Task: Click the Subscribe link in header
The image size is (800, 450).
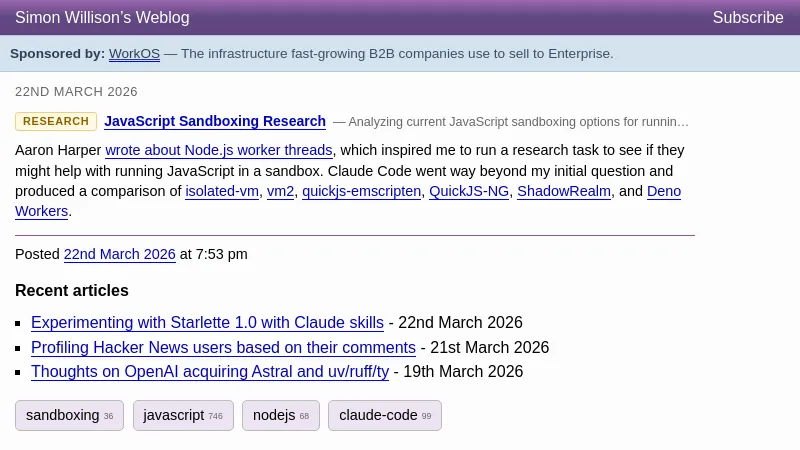Action: pyautogui.click(x=747, y=18)
